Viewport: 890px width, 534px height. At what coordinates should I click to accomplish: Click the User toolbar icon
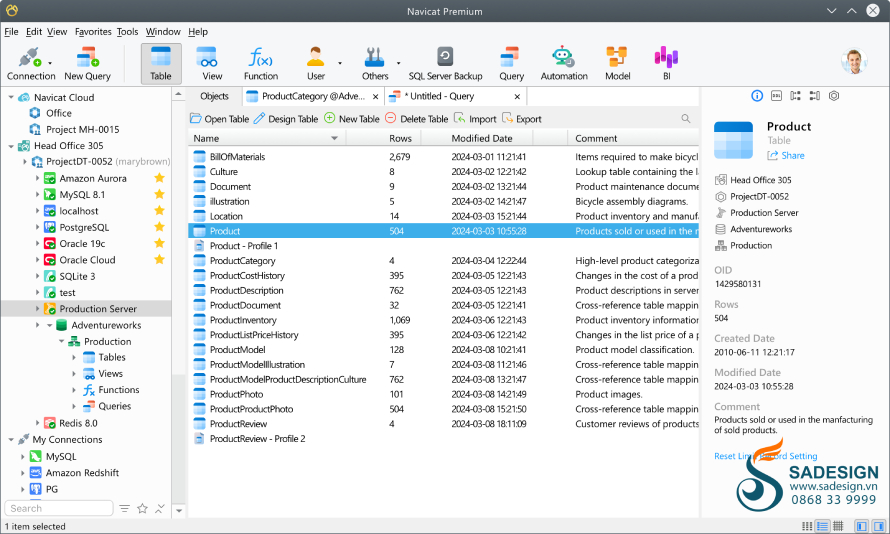tap(316, 64)
